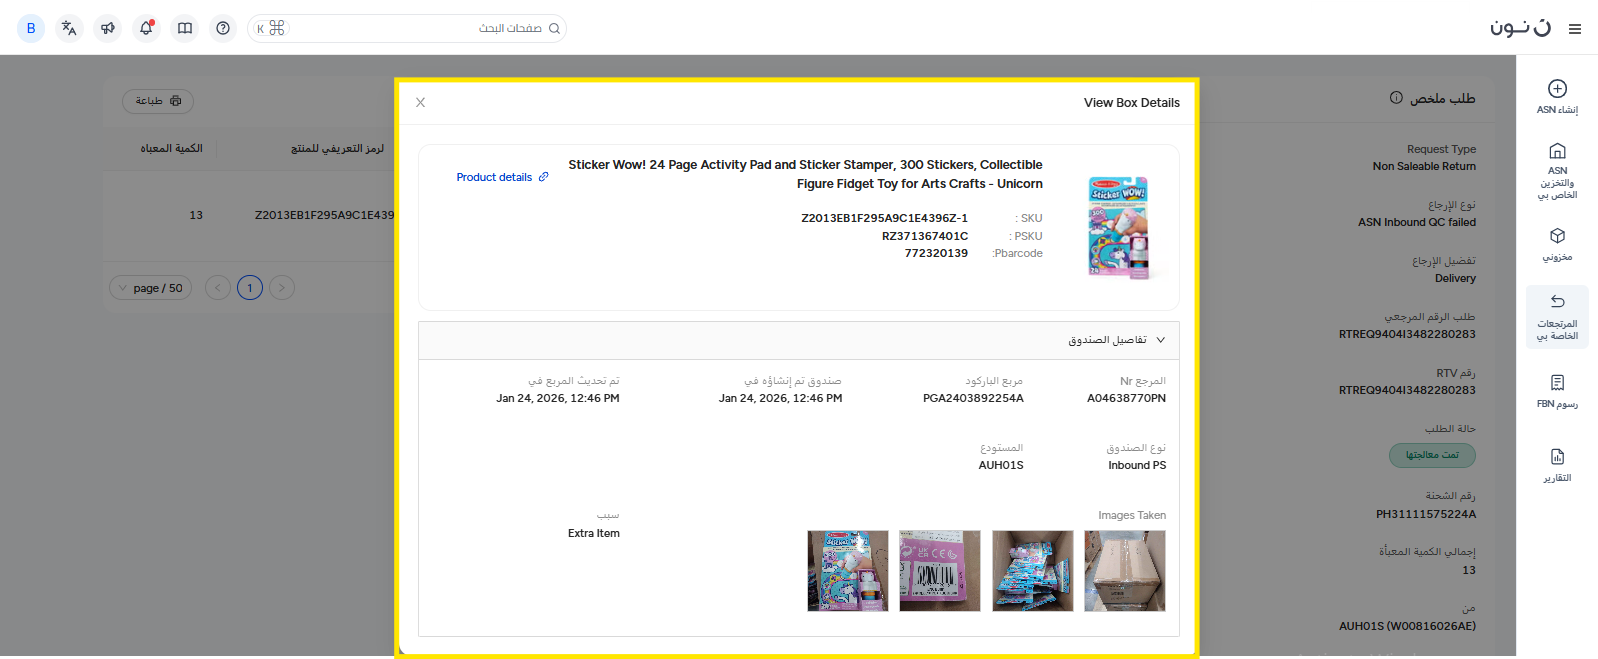Click the info icon beside request summary
Screen dimensions: 1598x659
click(1396, 98)
